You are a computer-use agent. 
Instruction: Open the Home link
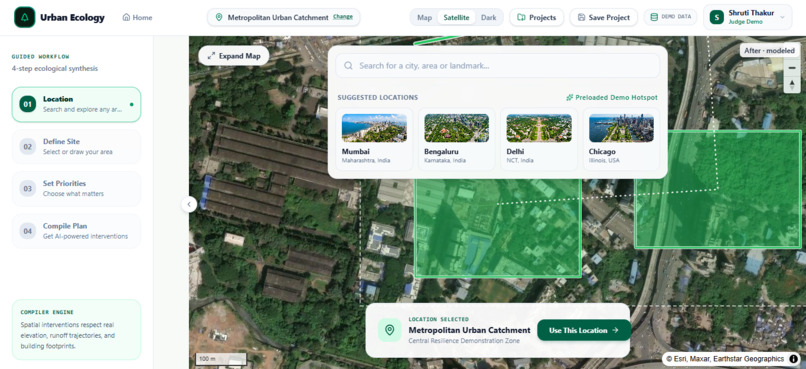(x=137, y=17)
